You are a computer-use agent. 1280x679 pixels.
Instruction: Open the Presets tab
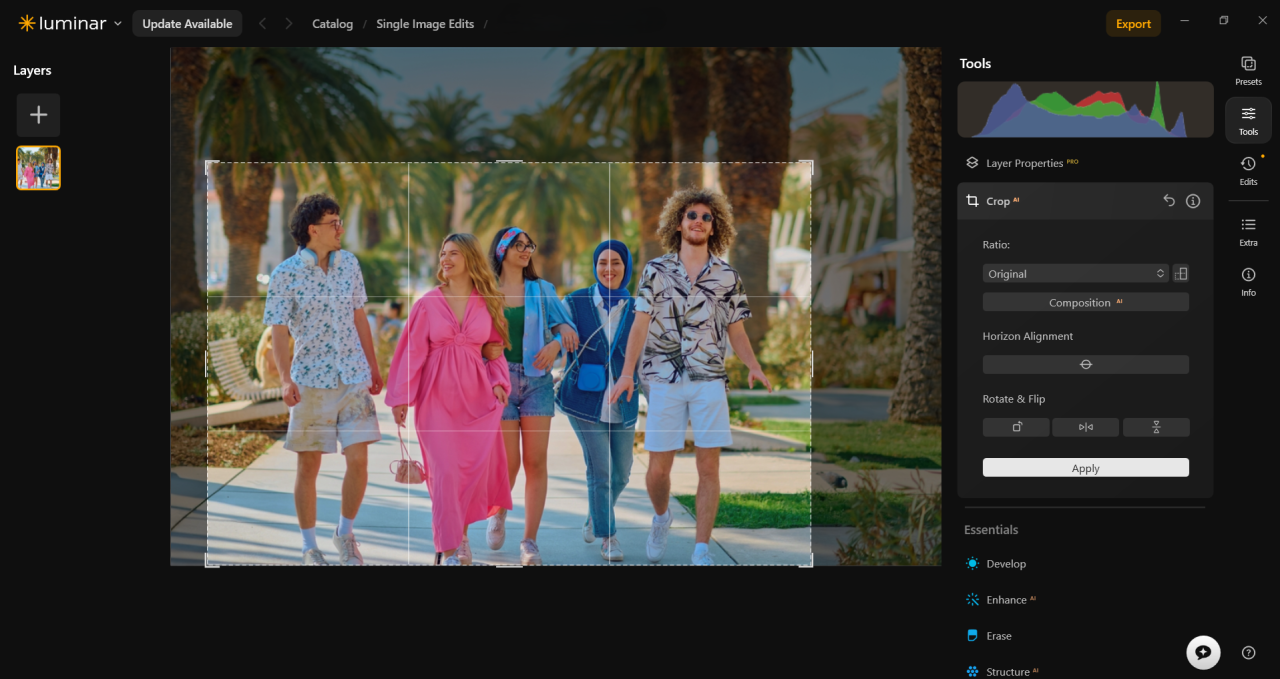1248,70
